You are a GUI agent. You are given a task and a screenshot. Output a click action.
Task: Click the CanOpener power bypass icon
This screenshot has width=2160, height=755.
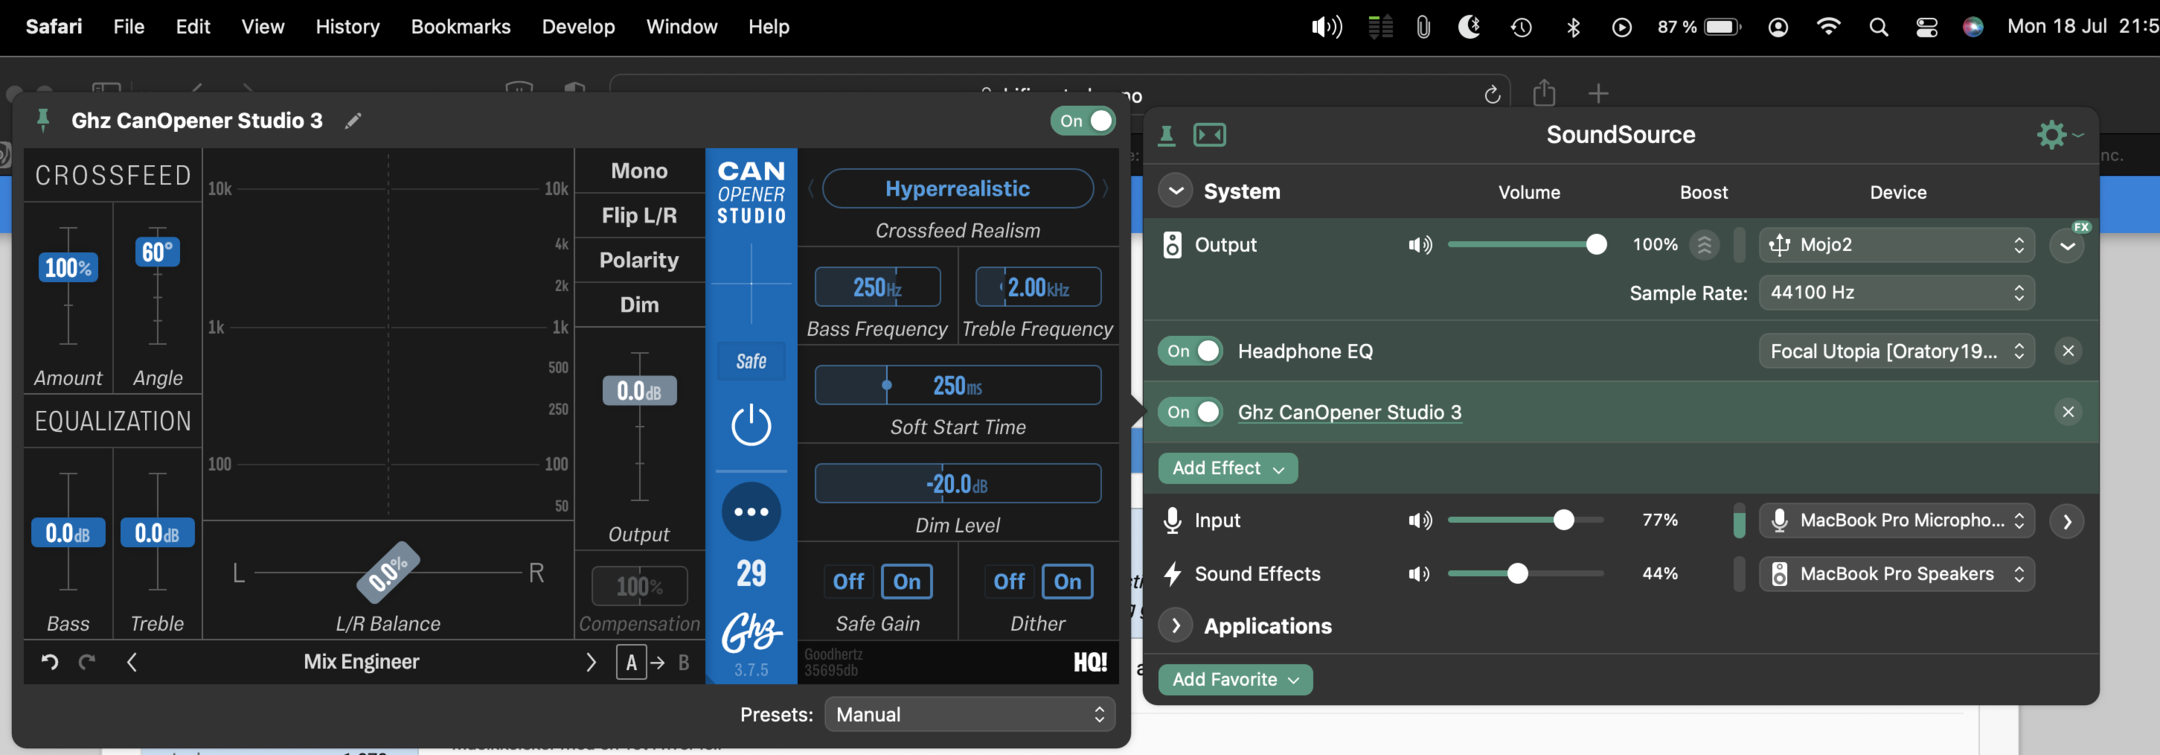(751, 426)
